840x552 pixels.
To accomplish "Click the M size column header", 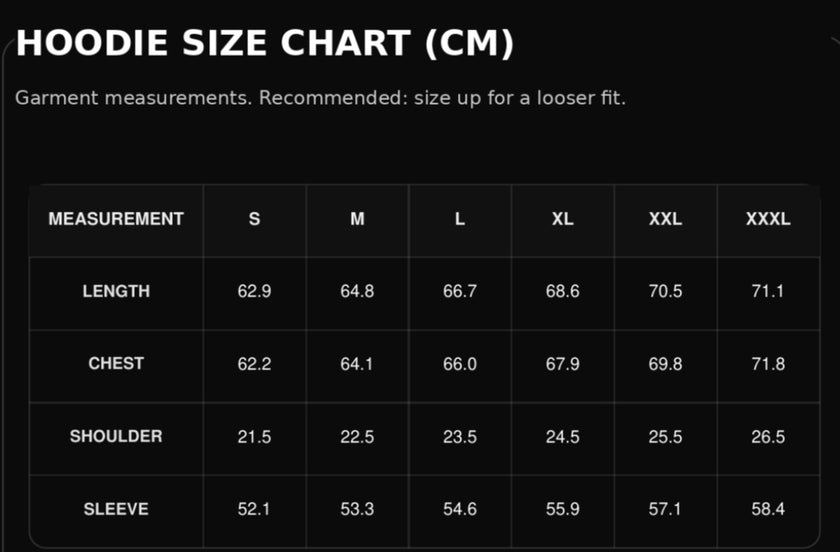I will click(x=357, y=219).
